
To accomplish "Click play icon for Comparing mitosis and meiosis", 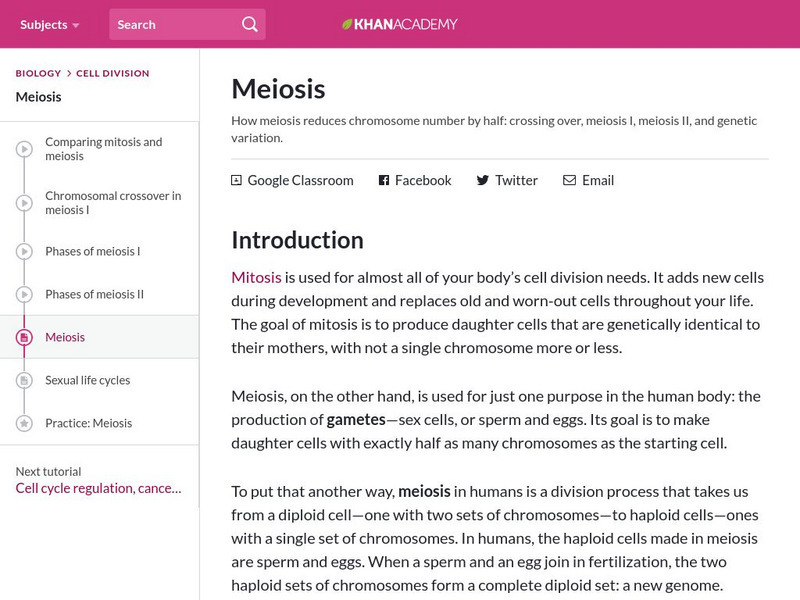I will pos(24,150).
